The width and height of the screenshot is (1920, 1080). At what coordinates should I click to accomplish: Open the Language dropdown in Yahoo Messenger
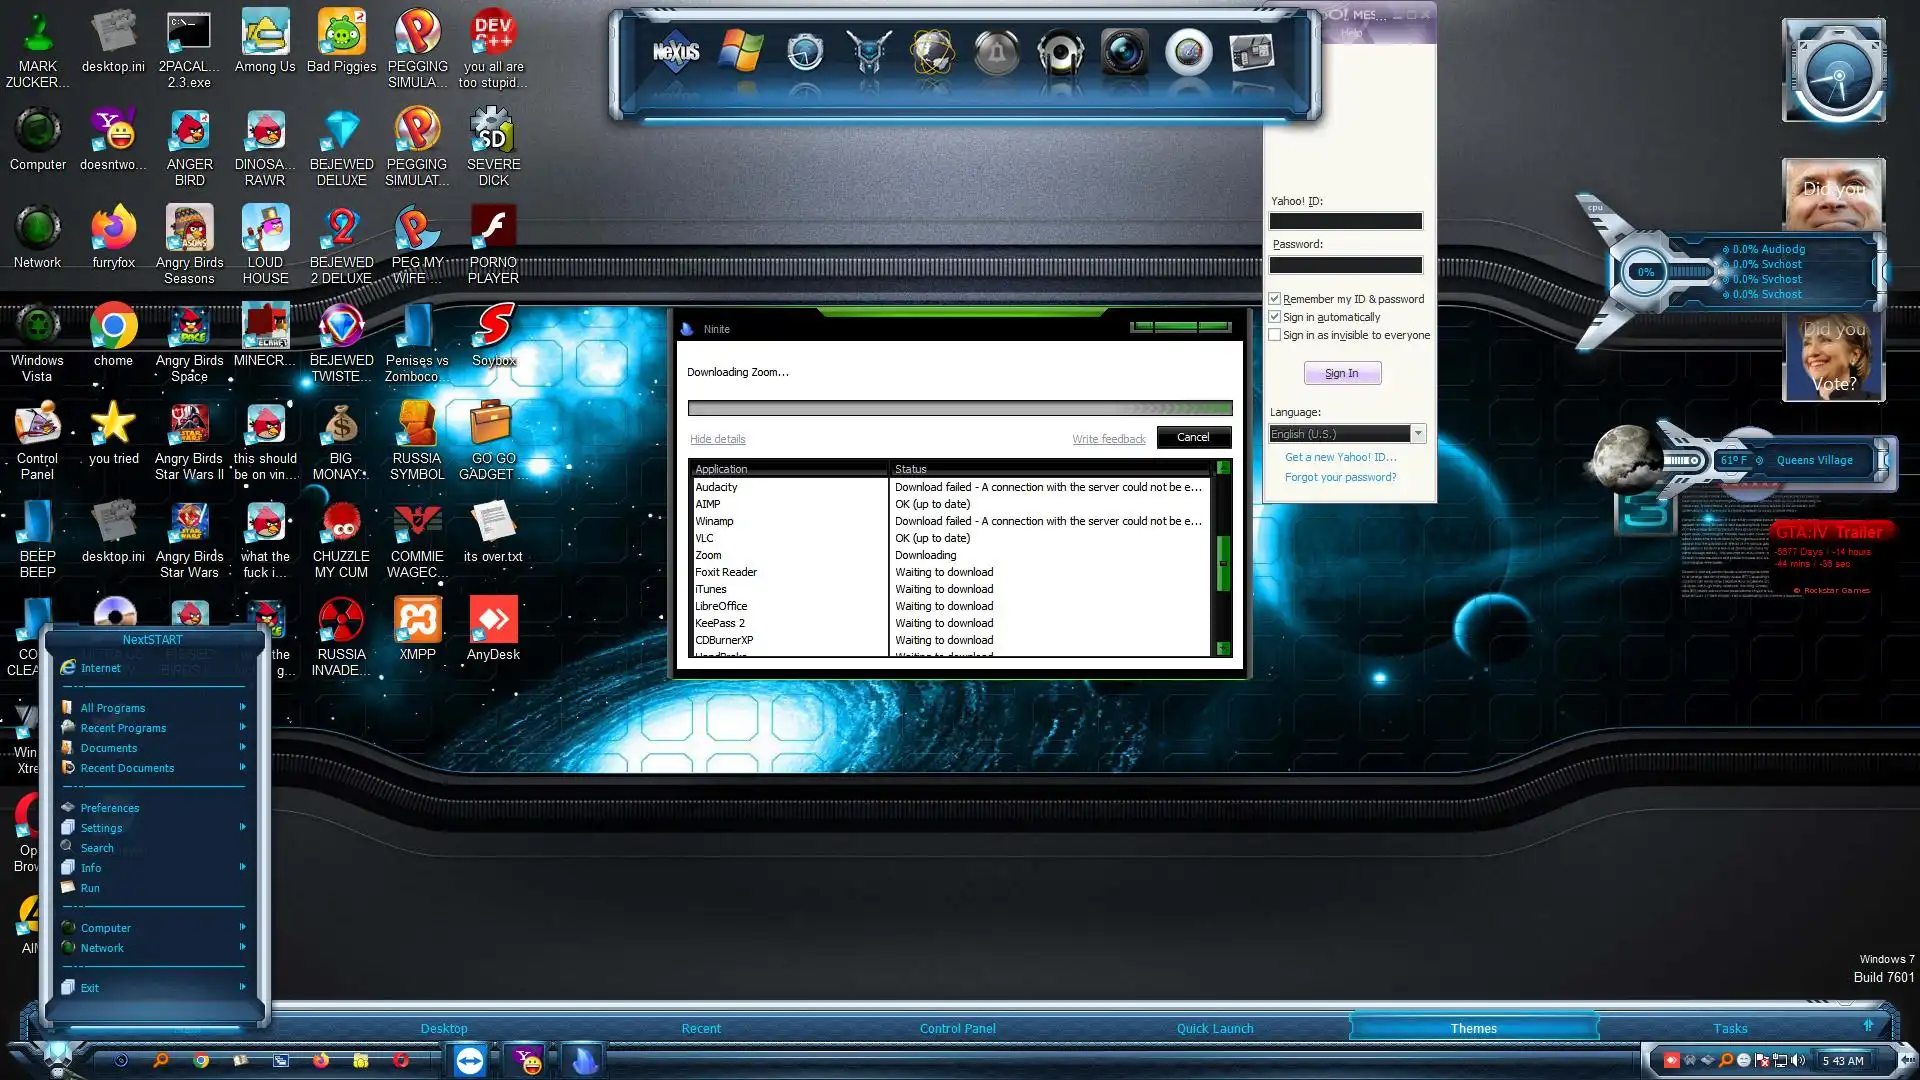1417,434
